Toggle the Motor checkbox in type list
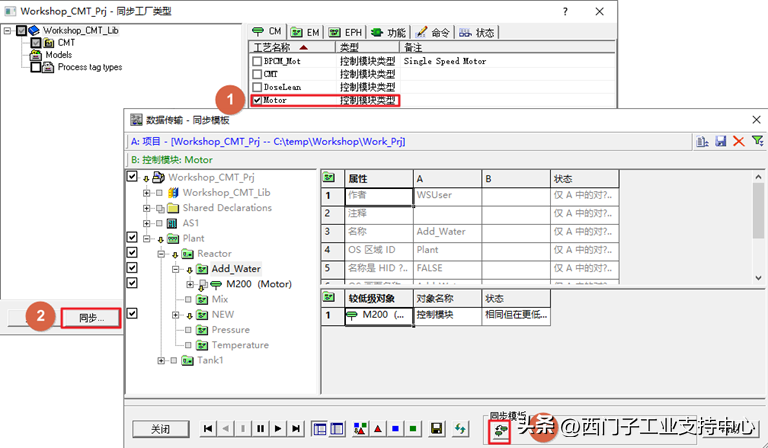 (x=258, y=101)
